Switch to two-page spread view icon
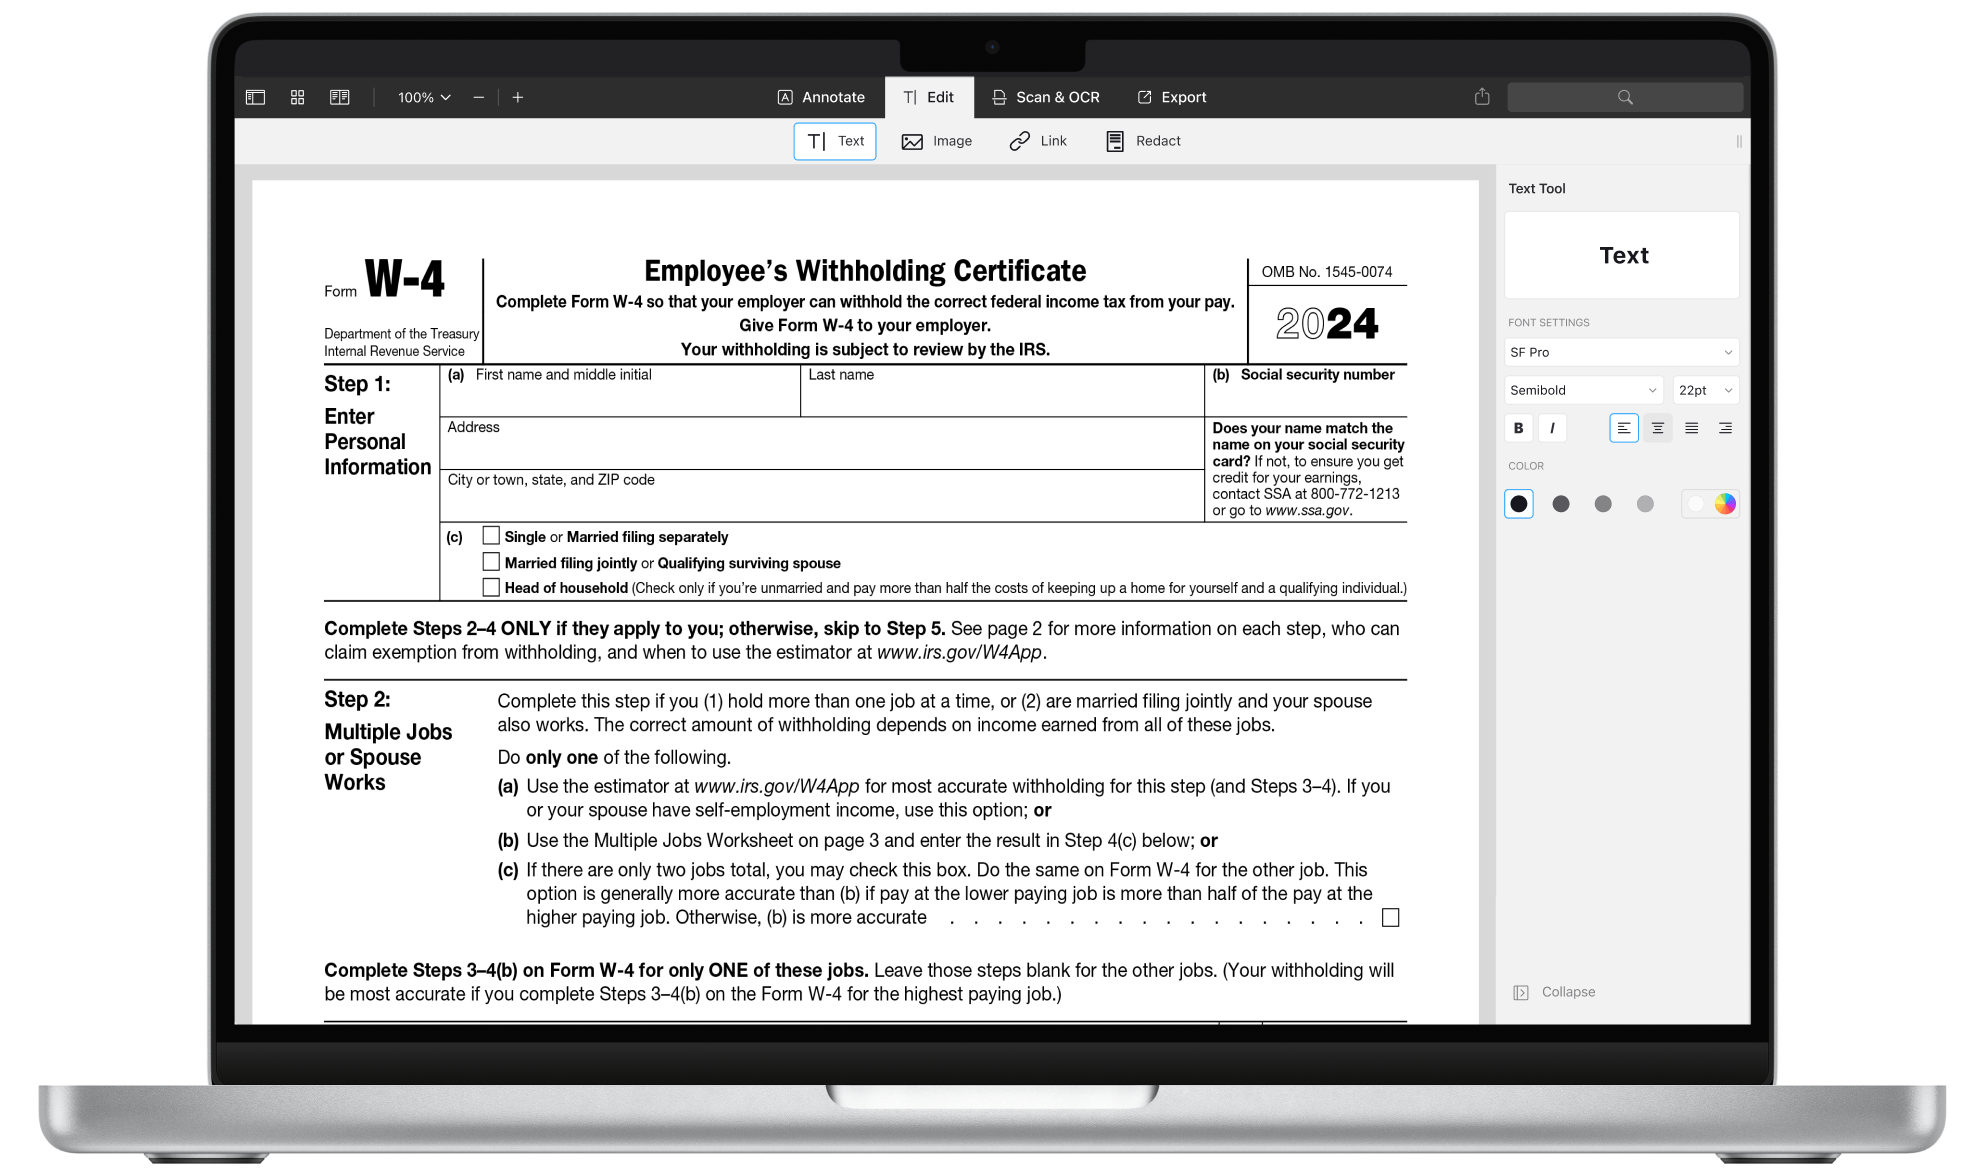The height and width of the screenshot is (1174, 1981). point(339,97)
